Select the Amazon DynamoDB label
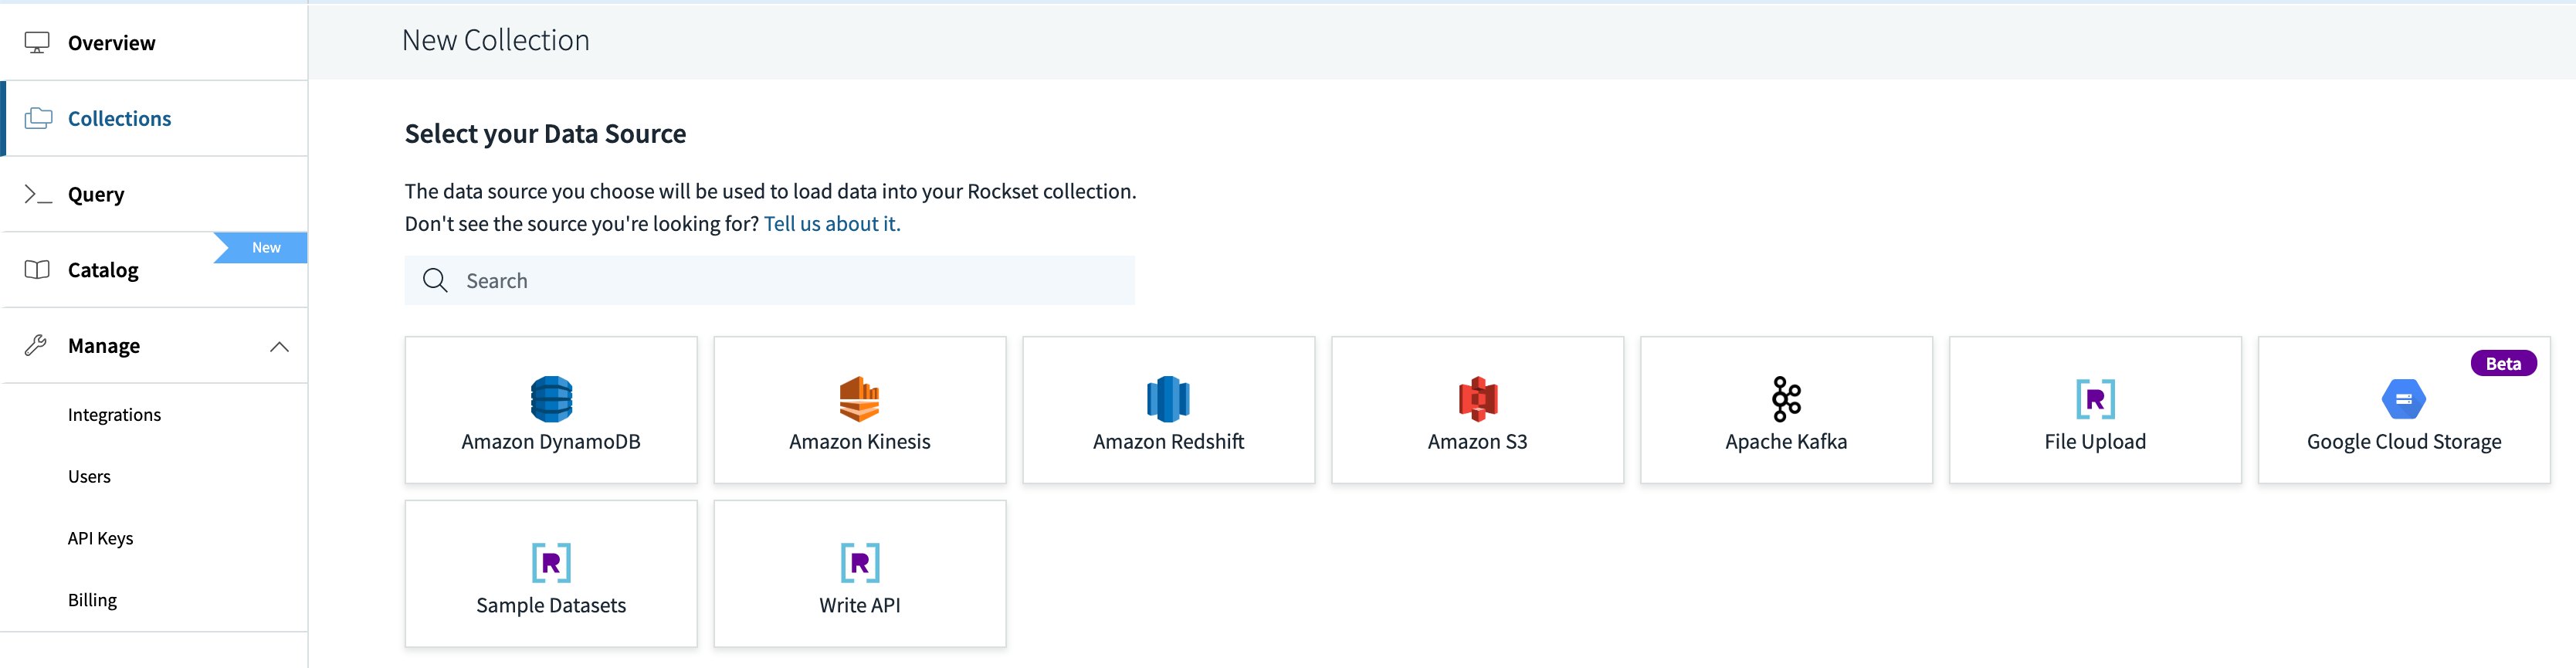The height and width of the screenshot is (668, 2576). point(551,441)
